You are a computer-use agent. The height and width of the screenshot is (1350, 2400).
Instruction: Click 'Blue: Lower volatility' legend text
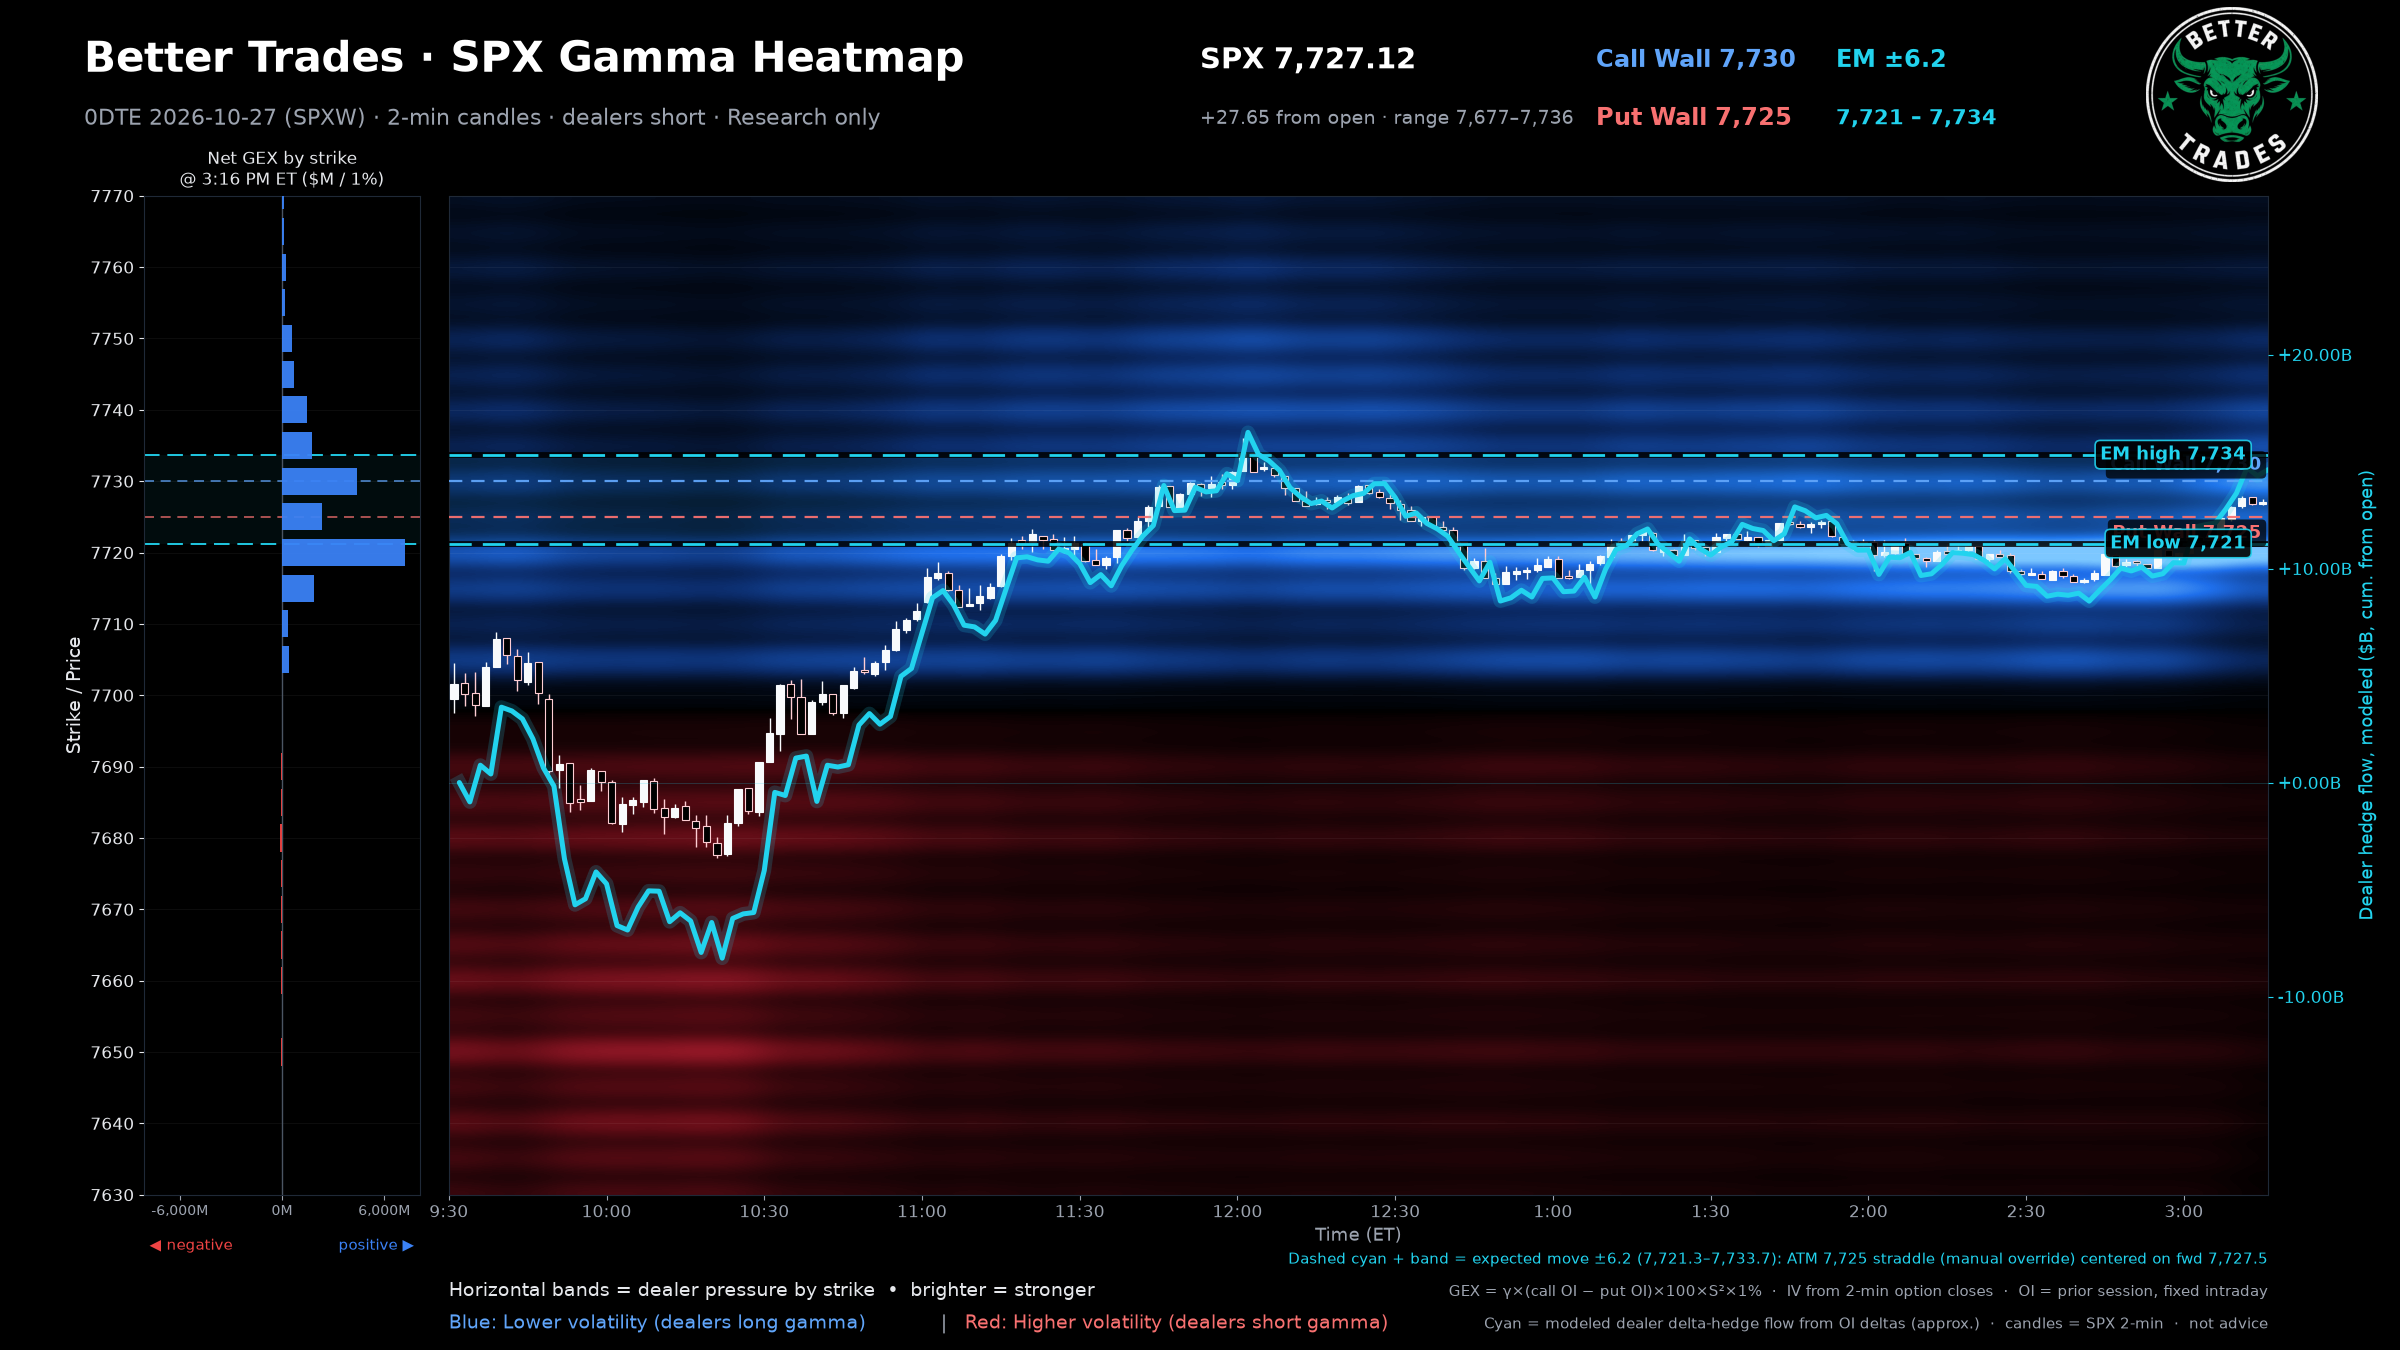pos(657,1323)
